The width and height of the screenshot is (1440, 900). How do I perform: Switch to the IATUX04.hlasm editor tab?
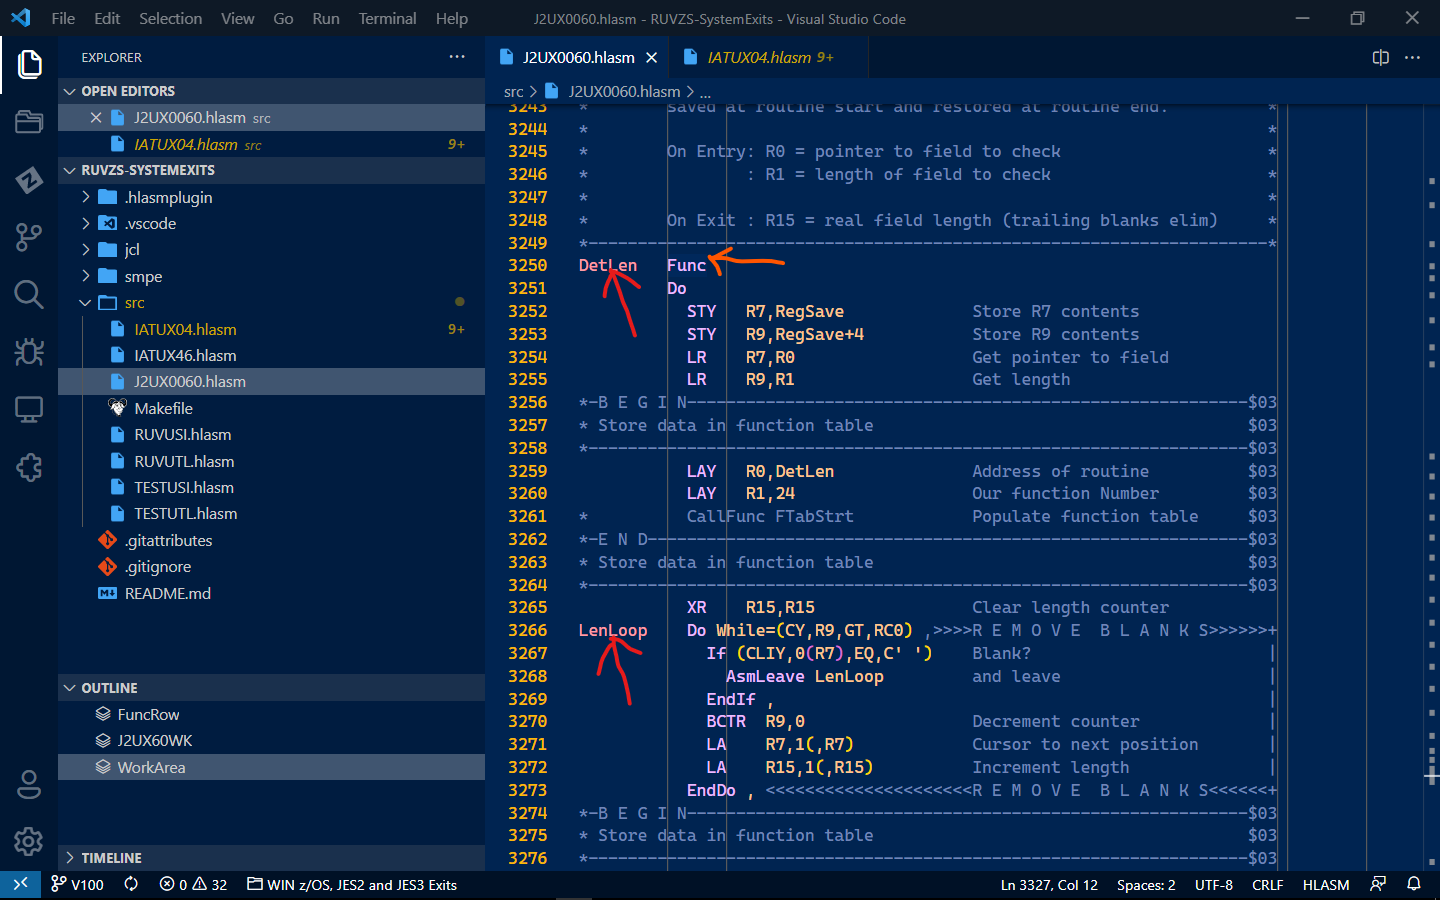768,58
